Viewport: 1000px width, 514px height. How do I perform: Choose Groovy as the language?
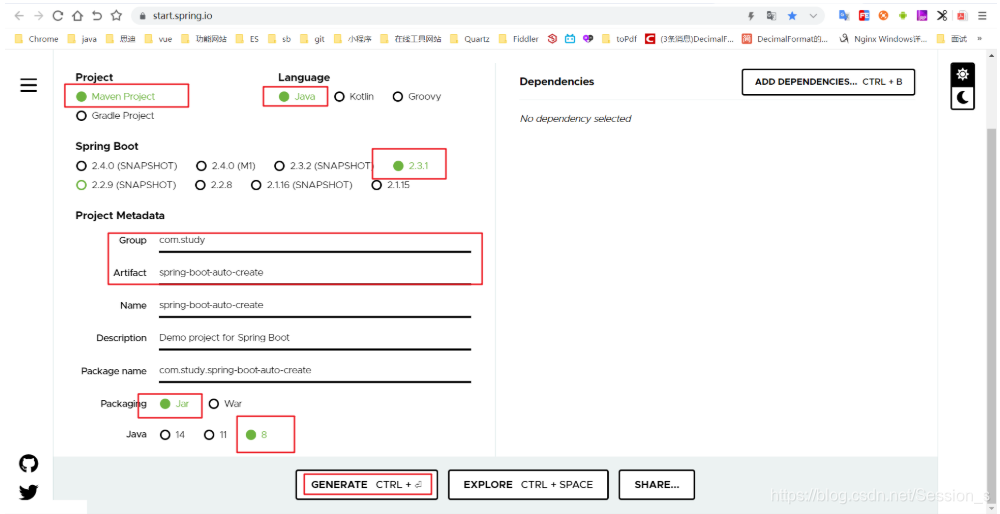(x=416, y=96)
